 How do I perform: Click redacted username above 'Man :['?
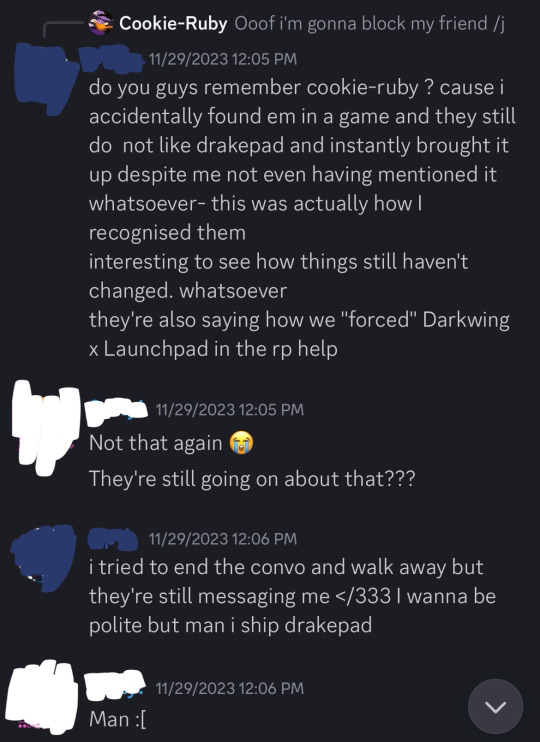pyautogui.click(x=115, y=684)
